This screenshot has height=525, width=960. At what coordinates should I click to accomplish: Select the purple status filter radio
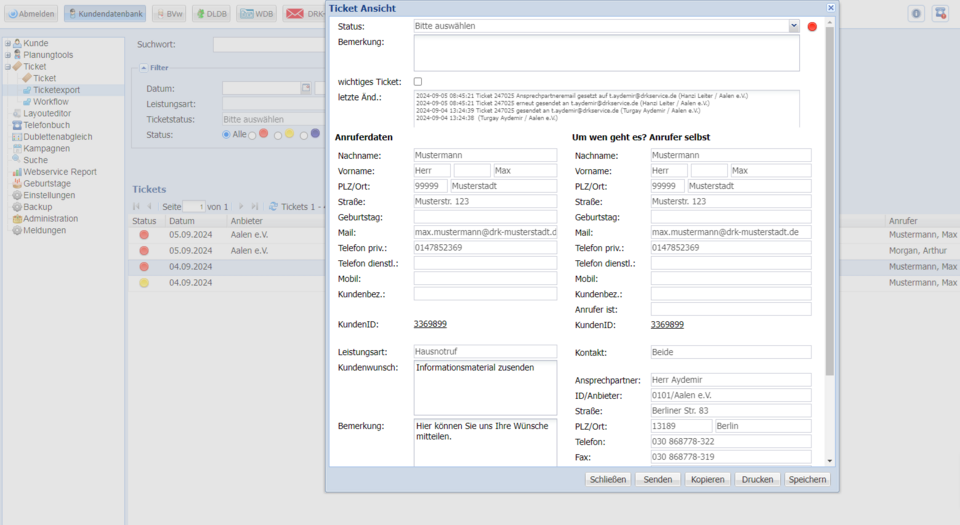pos(304,135)
